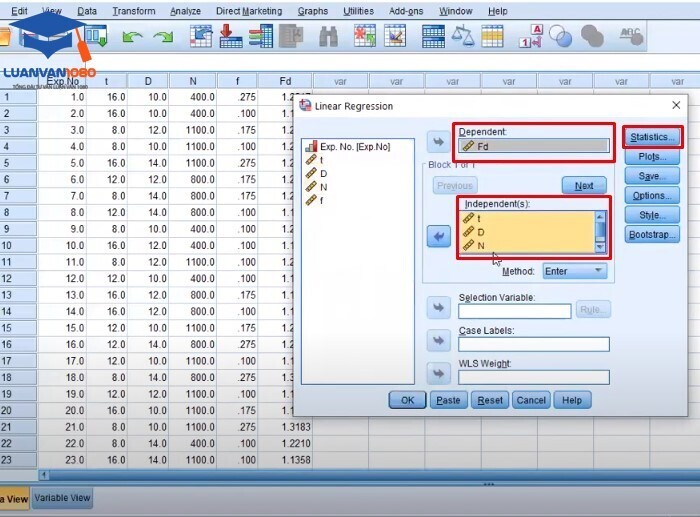
Task: Open the Statistics... options dialog
Action: [x=653, y=137]
